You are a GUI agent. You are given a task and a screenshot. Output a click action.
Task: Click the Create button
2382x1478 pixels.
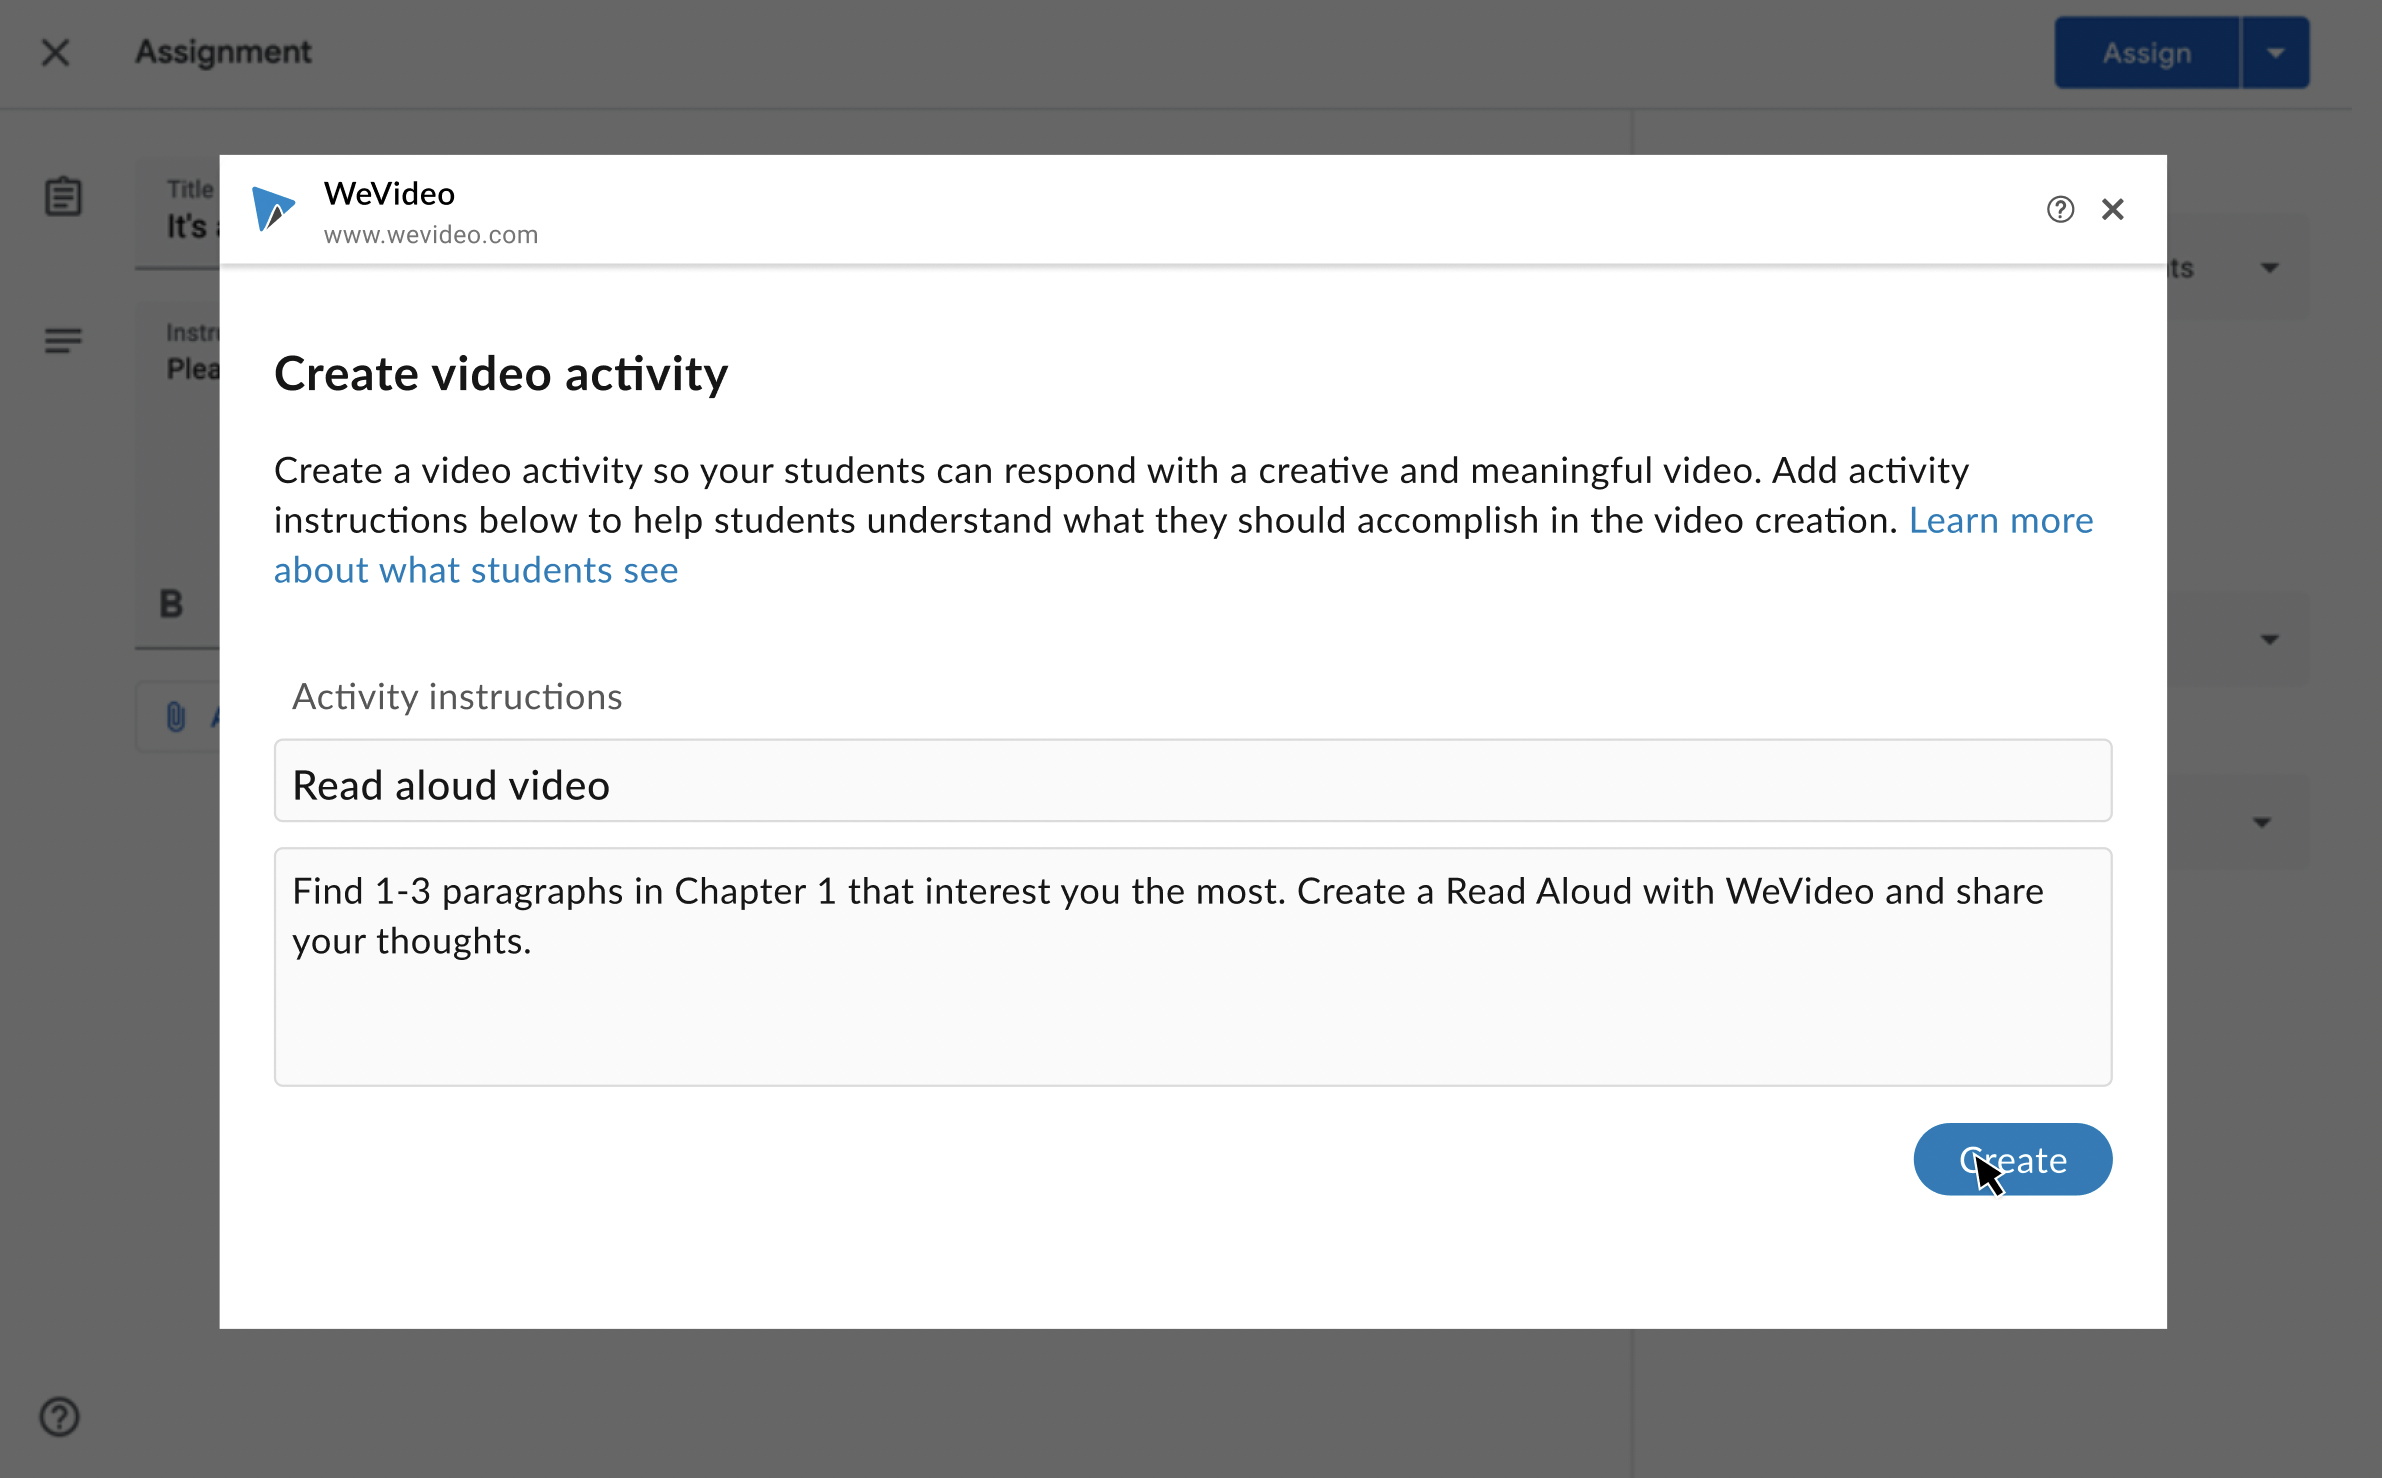click(2012, 1159)
